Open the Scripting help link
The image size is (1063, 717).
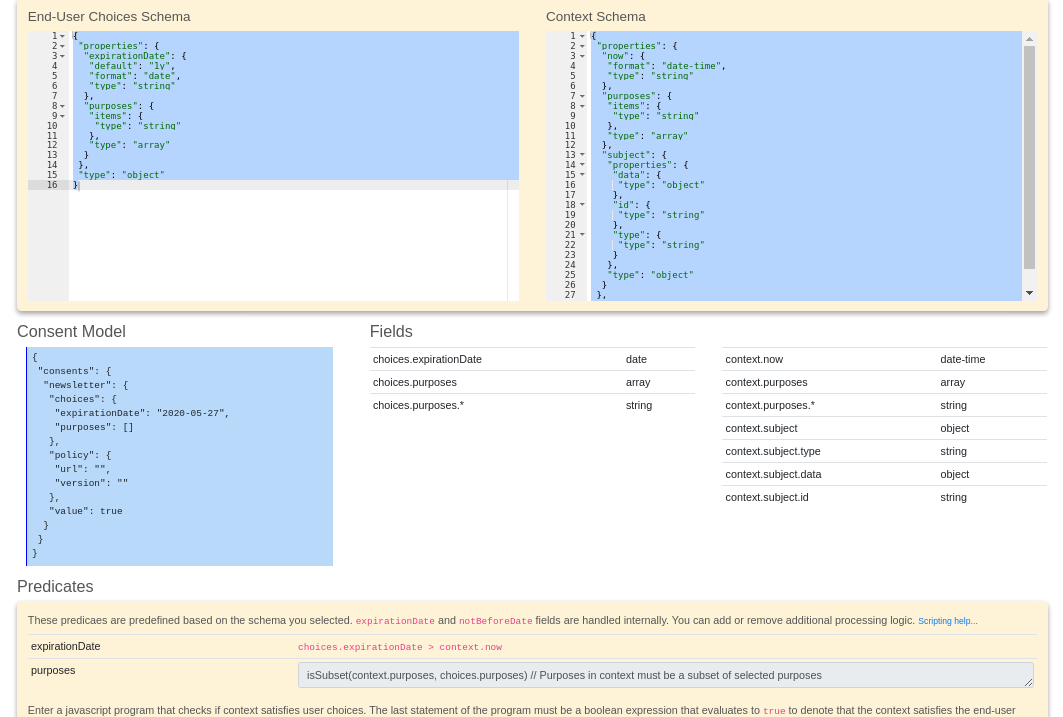tap(947, 621)
